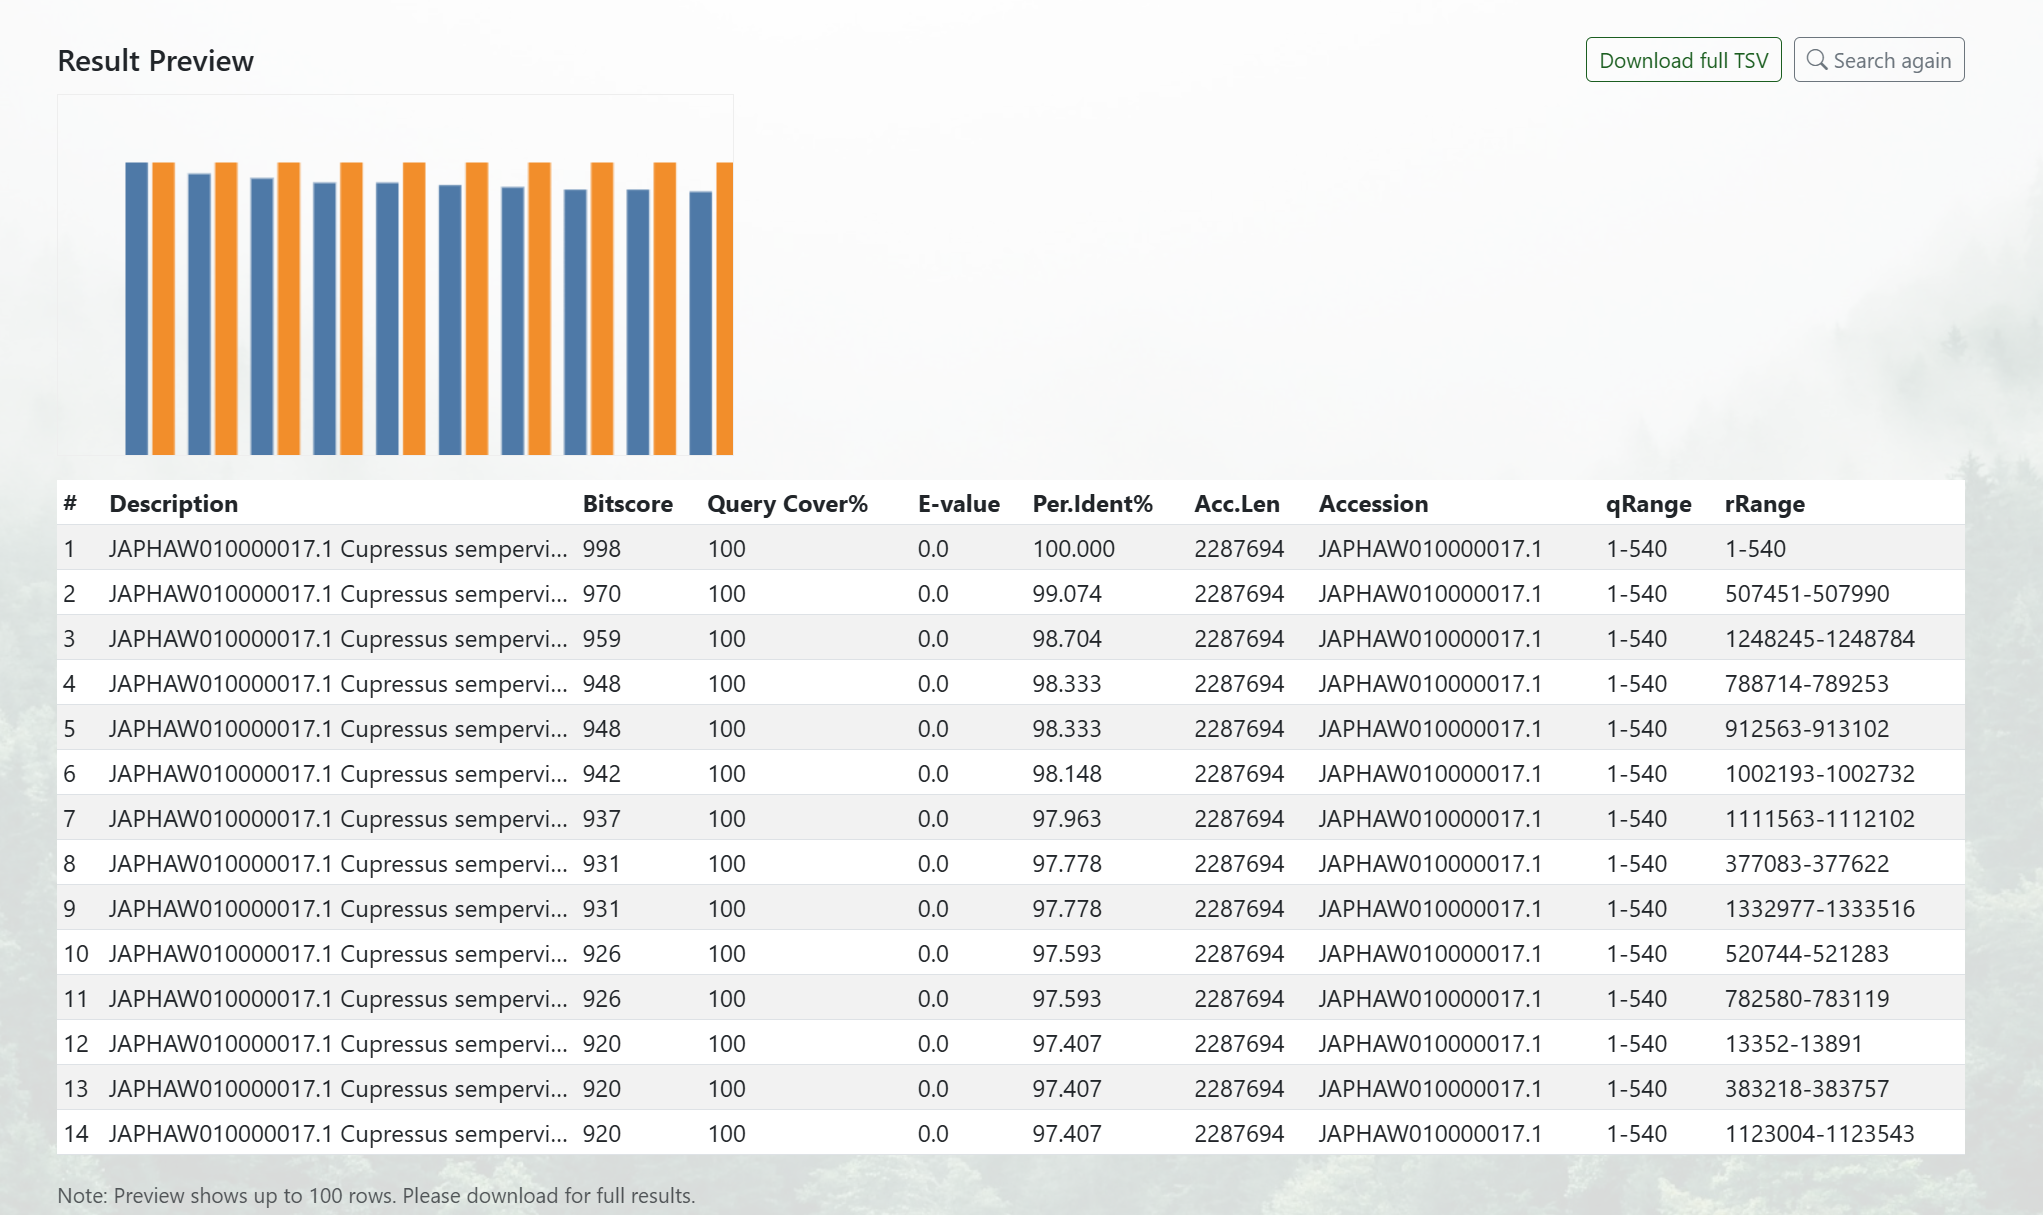Click rRange 1248245-1248784

[x=1820, y=639]
